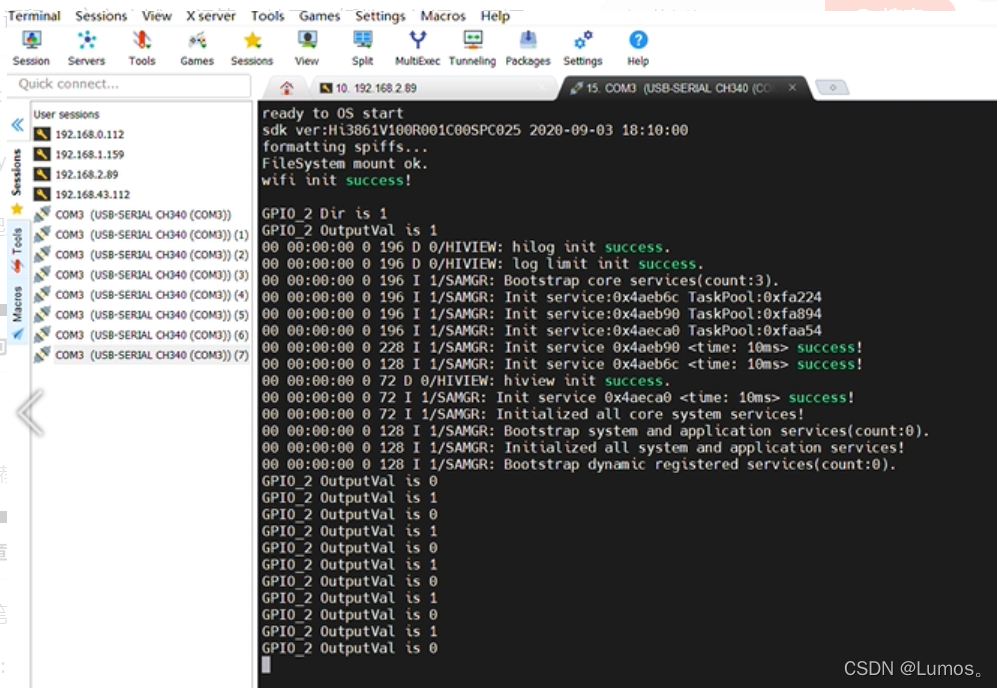
Task: Go to the home tab icon
Action: (x=287, y=88)
